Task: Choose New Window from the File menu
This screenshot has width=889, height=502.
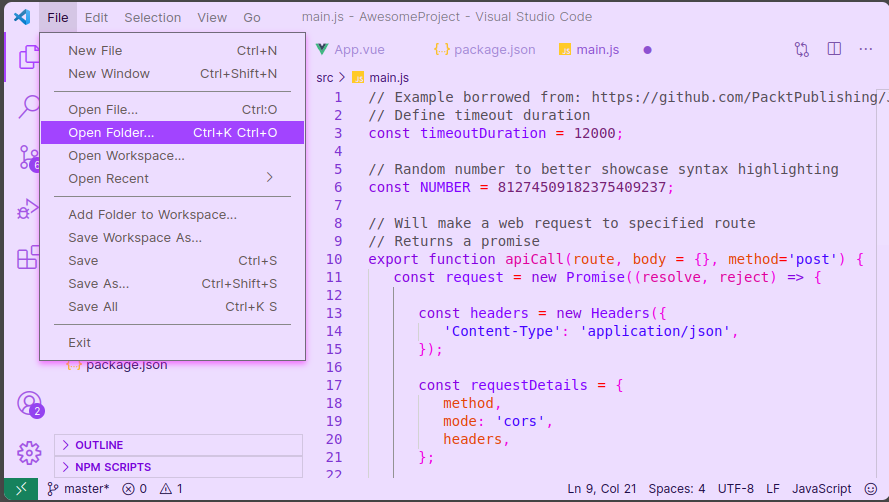Action: coord(172,74)
